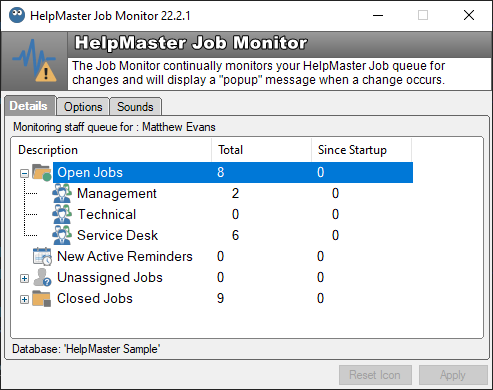Click the Job Monitor pulse warning logo
This screenshot has height=390, width=493.
click(x=35, y=61)
